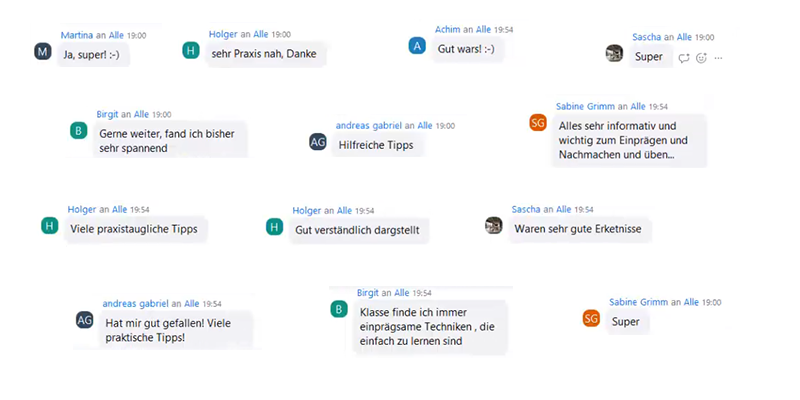Open the three-dot more options menu
This screenshot has height=400, width=800.
tap(718, 58)
